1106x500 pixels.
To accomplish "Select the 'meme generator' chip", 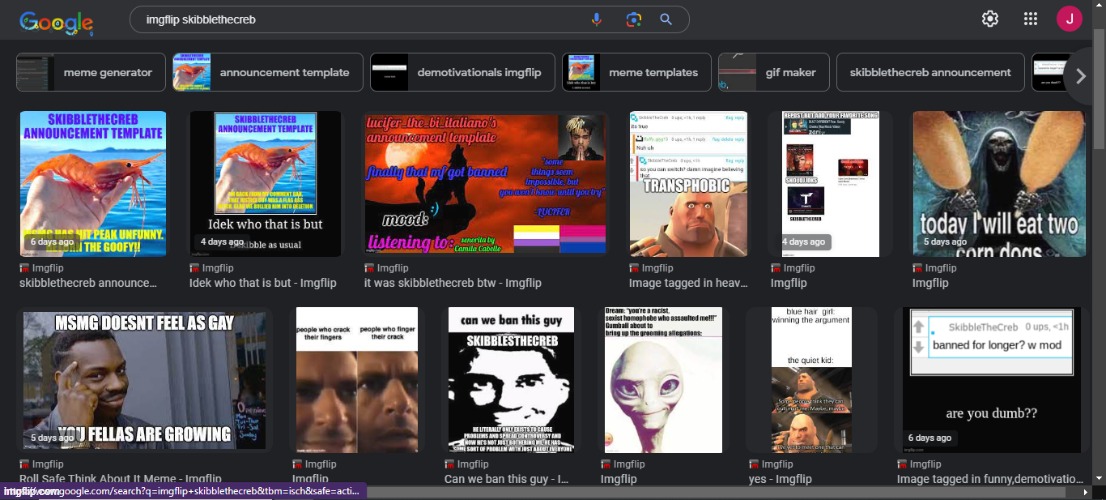I will click(x=91, y=72).
